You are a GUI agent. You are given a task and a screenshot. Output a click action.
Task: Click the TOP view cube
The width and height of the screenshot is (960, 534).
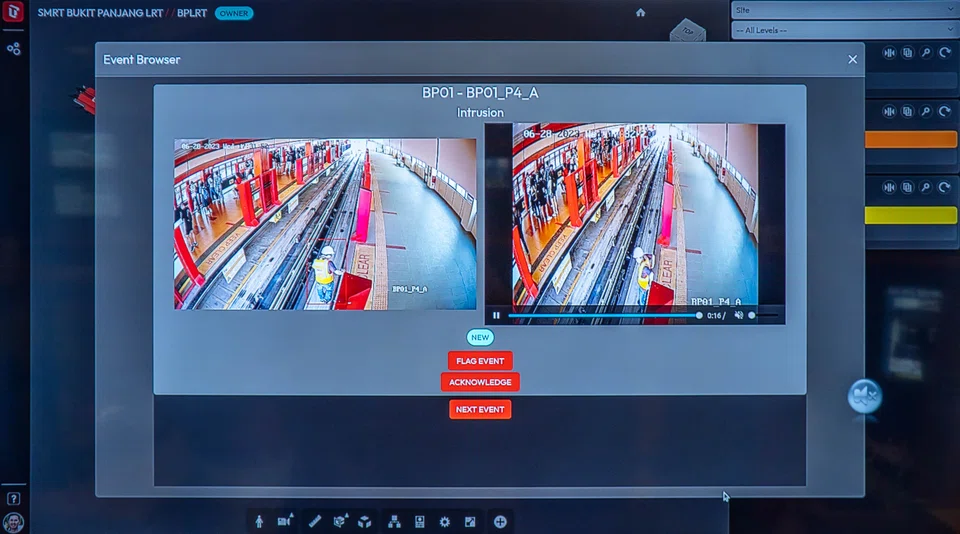point(688,31)
